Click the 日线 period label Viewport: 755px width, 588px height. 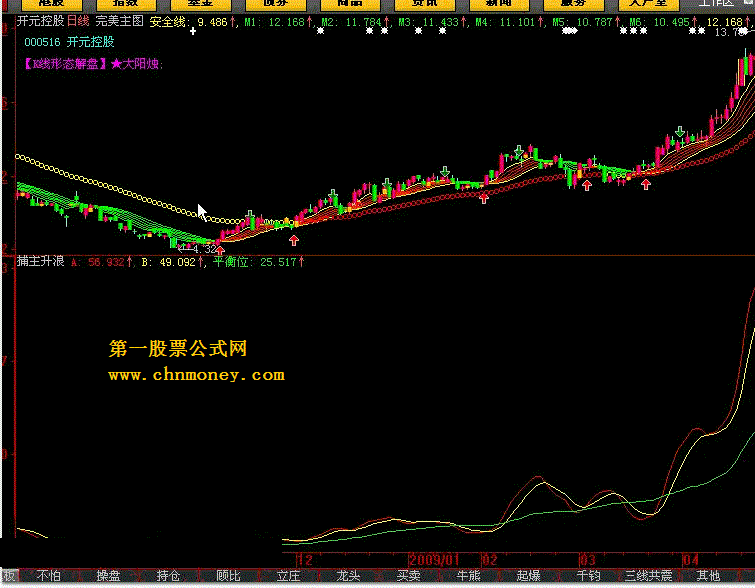[78, 21]
